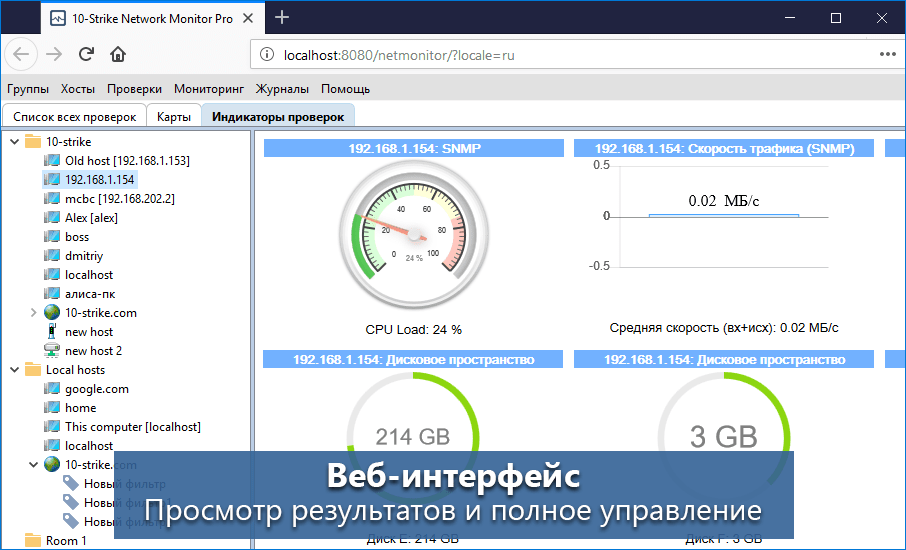This screenshot has height=550, width=906.
Task: Open the browser three-dots page menu
Action: [x=887, y=55]
